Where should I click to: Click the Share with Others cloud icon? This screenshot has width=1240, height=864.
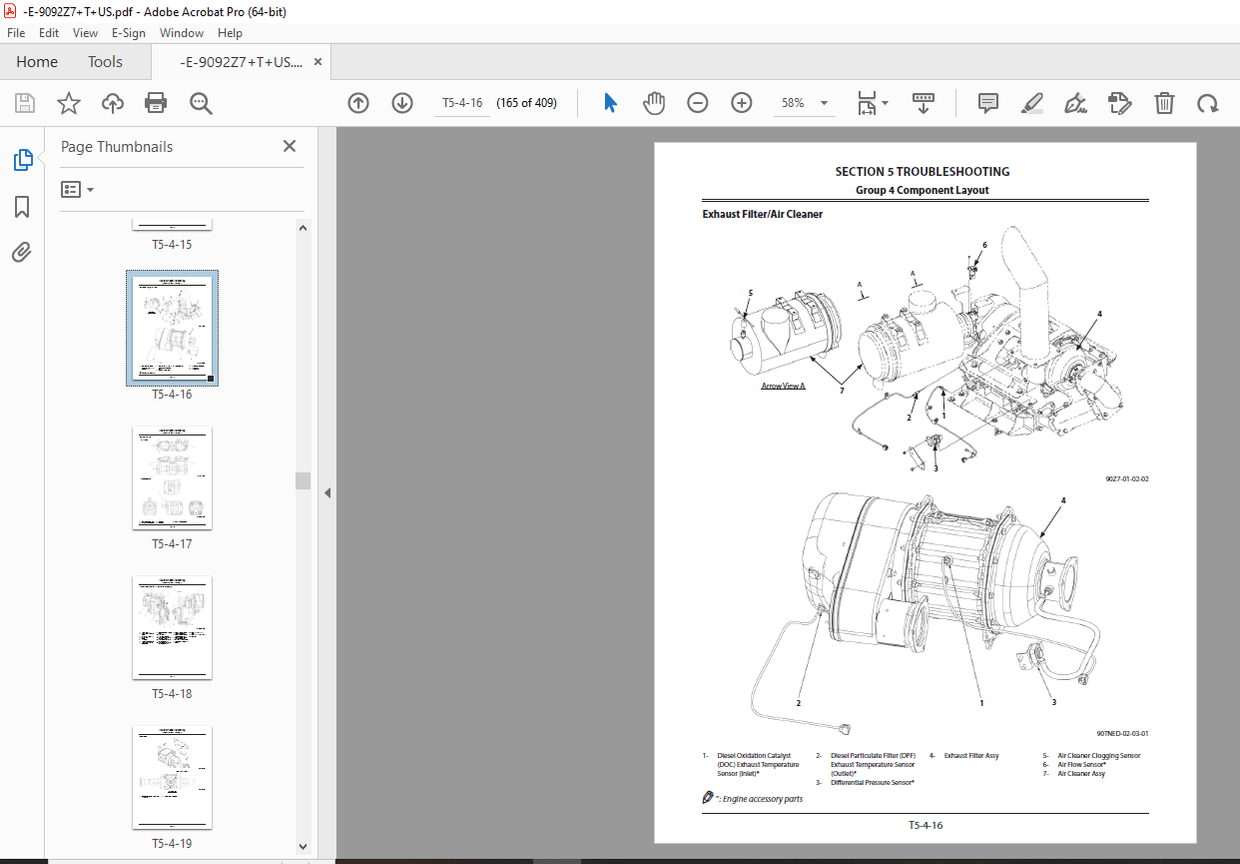pyautogui.click(x=112, y=102)
